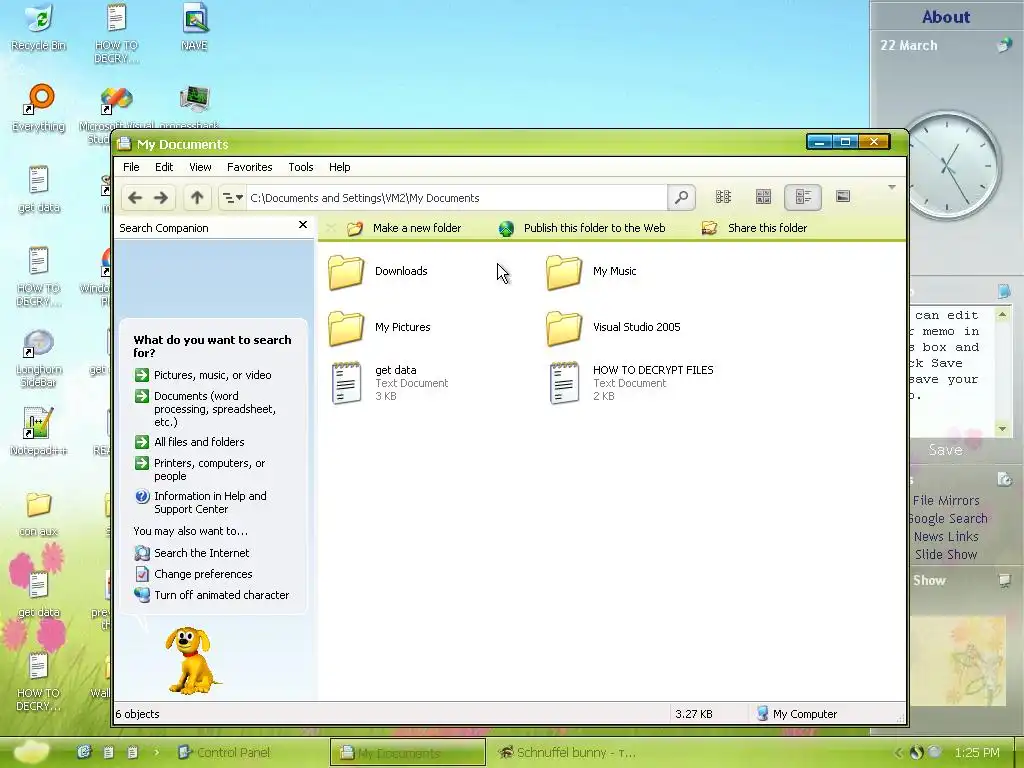Select the My Pictures folder

coord(379,327)
